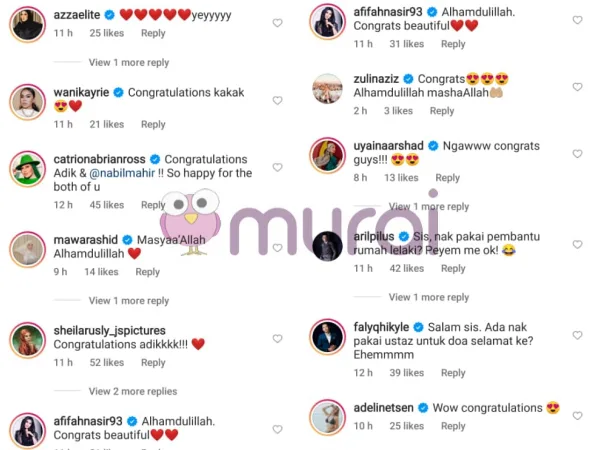Viewport: 600px width, 450px height.
Task: Tap heart beside uyainaarshad comment
Action: [577, 154]
